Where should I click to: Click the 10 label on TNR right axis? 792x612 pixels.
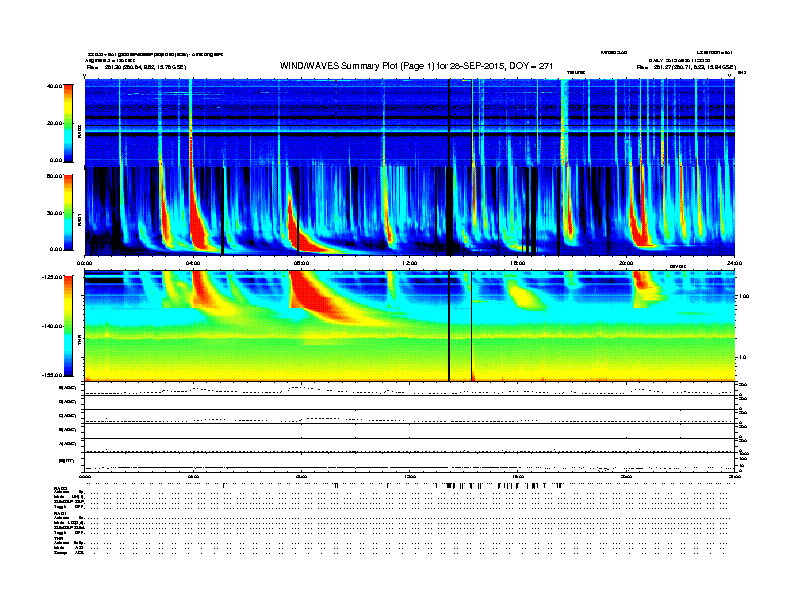(742, 357)
